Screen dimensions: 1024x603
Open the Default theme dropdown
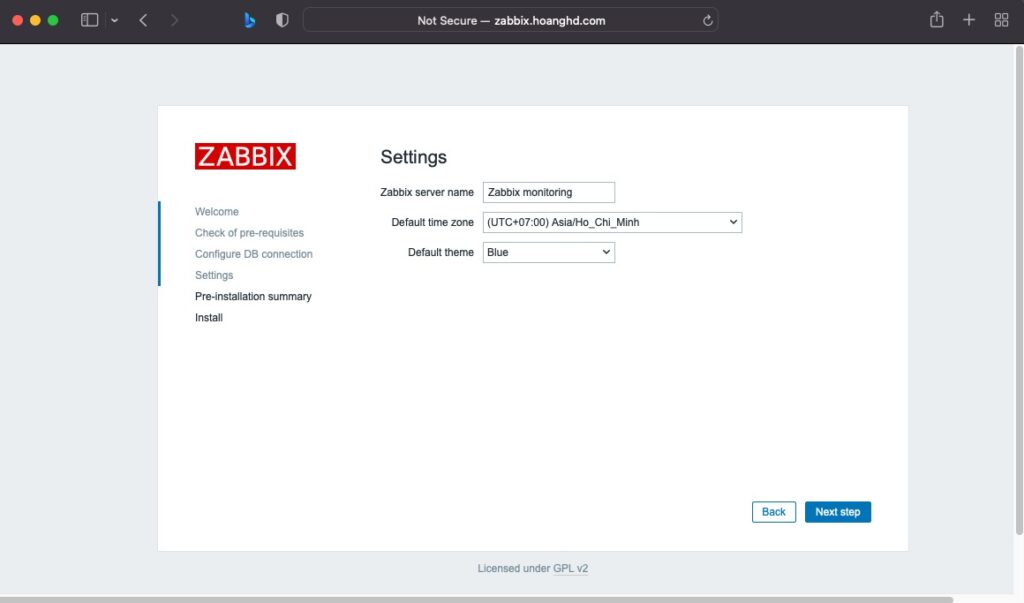click(x=549, y=252)
